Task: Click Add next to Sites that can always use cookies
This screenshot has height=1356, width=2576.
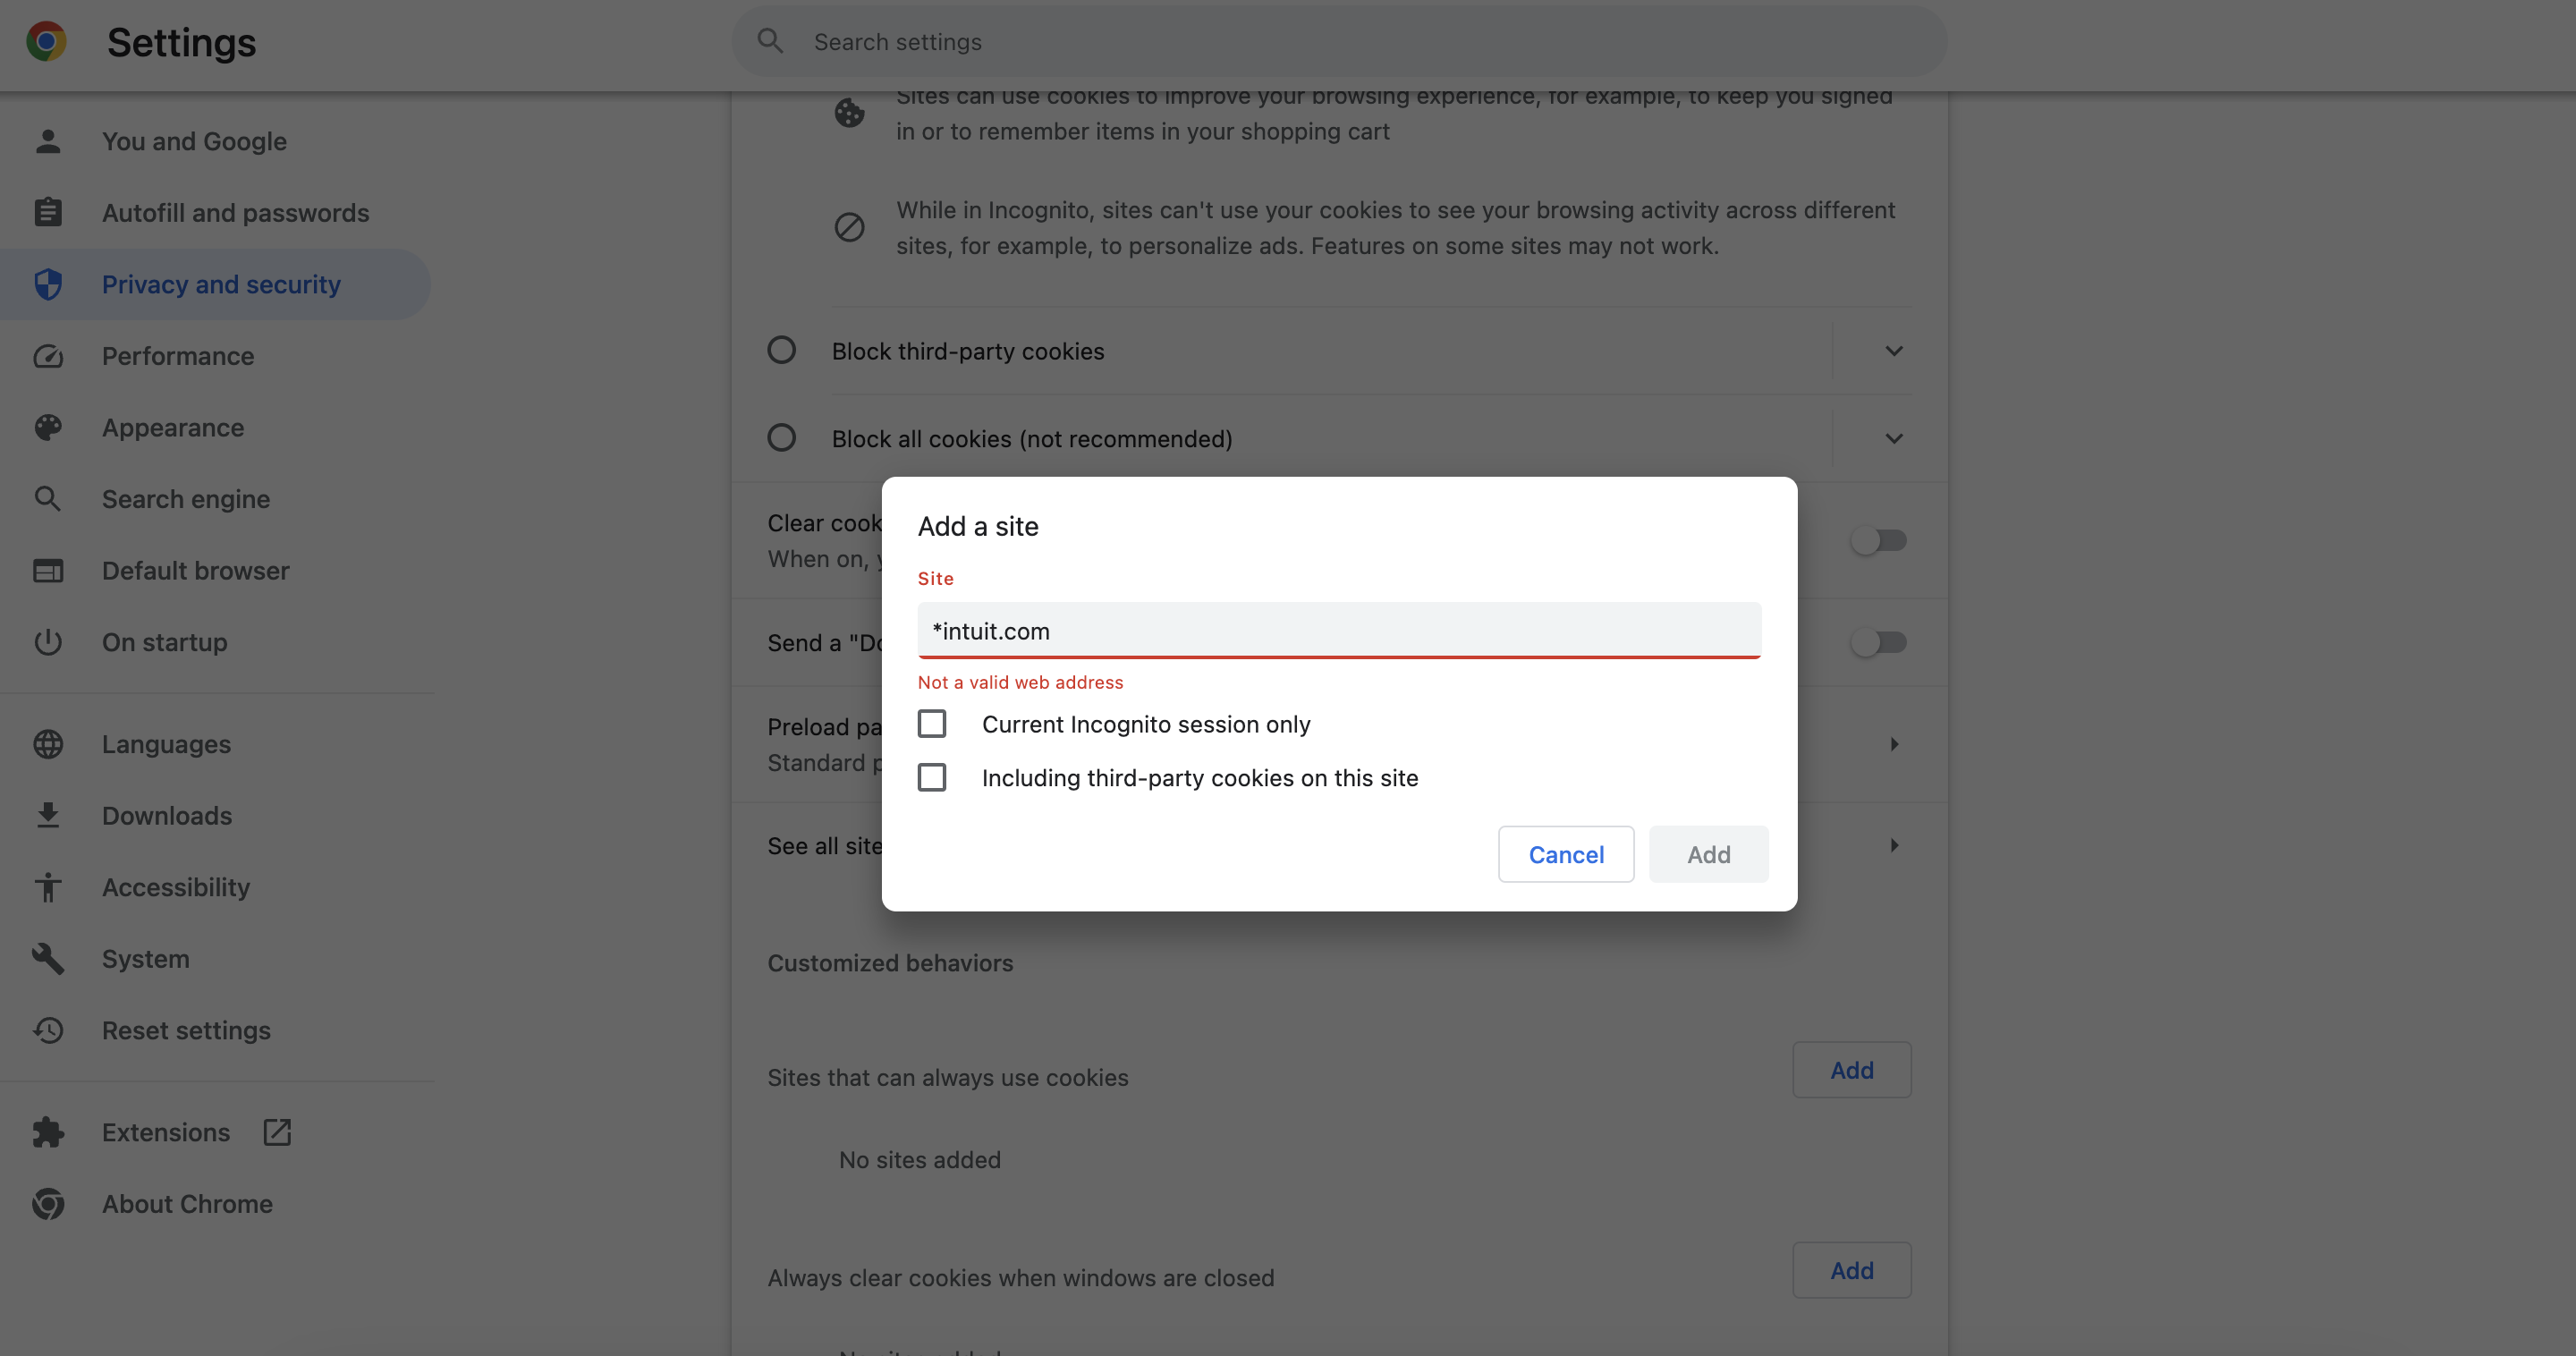Action: tap(1851, 1070)
